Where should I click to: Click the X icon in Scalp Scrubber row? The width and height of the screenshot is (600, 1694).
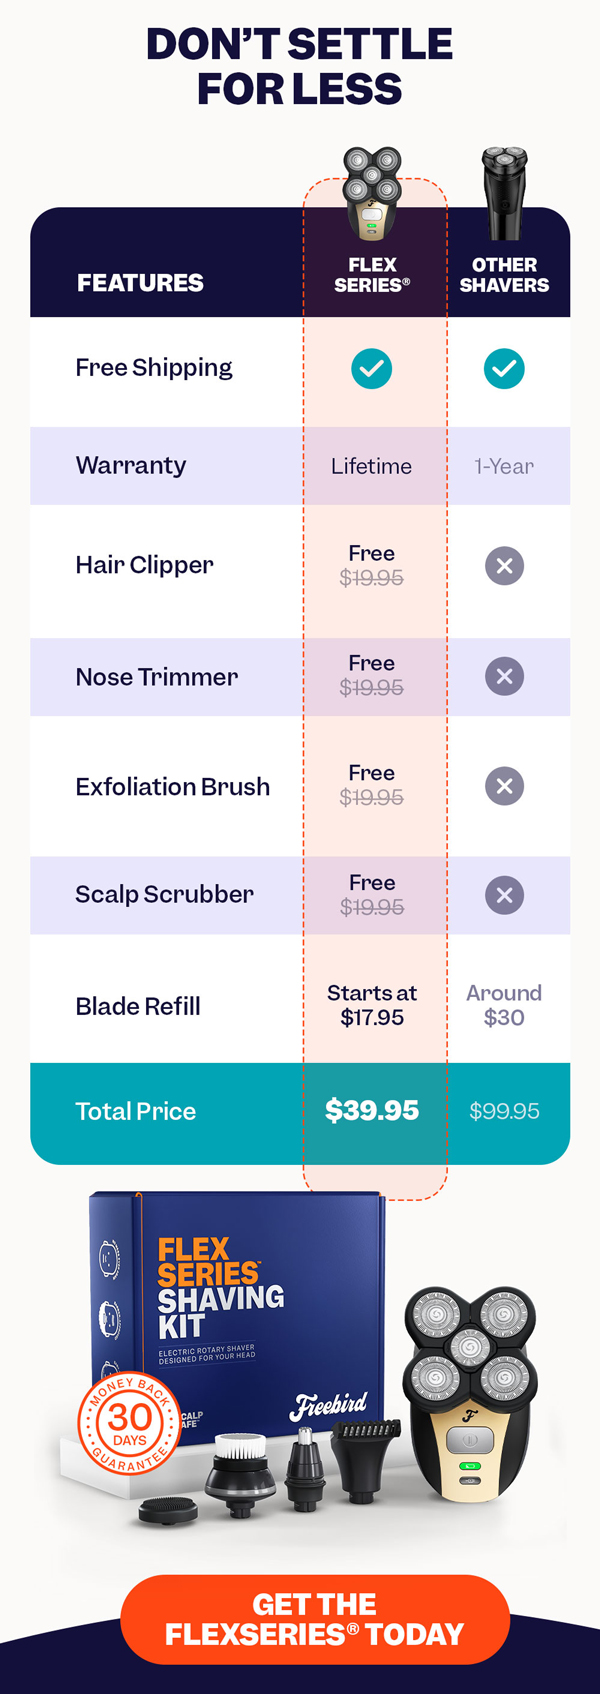pyautogui.click(x=504, y=895)
